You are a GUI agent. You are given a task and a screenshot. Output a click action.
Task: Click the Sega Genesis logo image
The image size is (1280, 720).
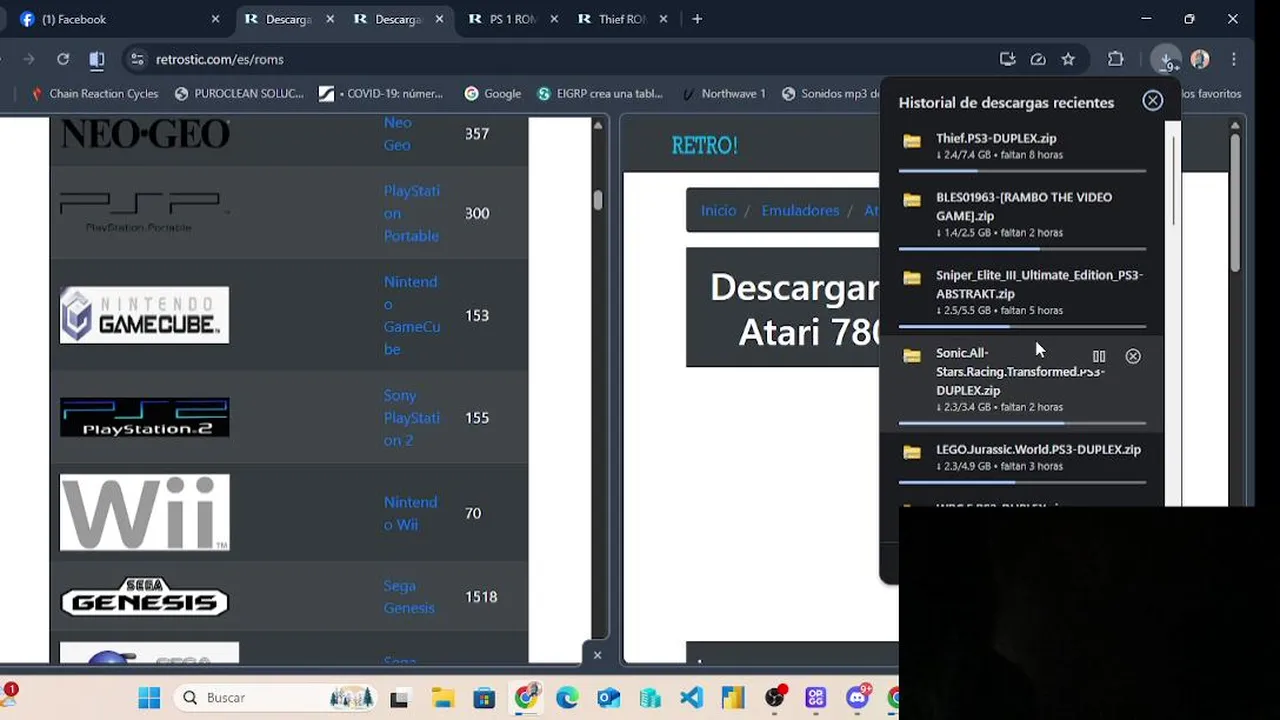144,596
